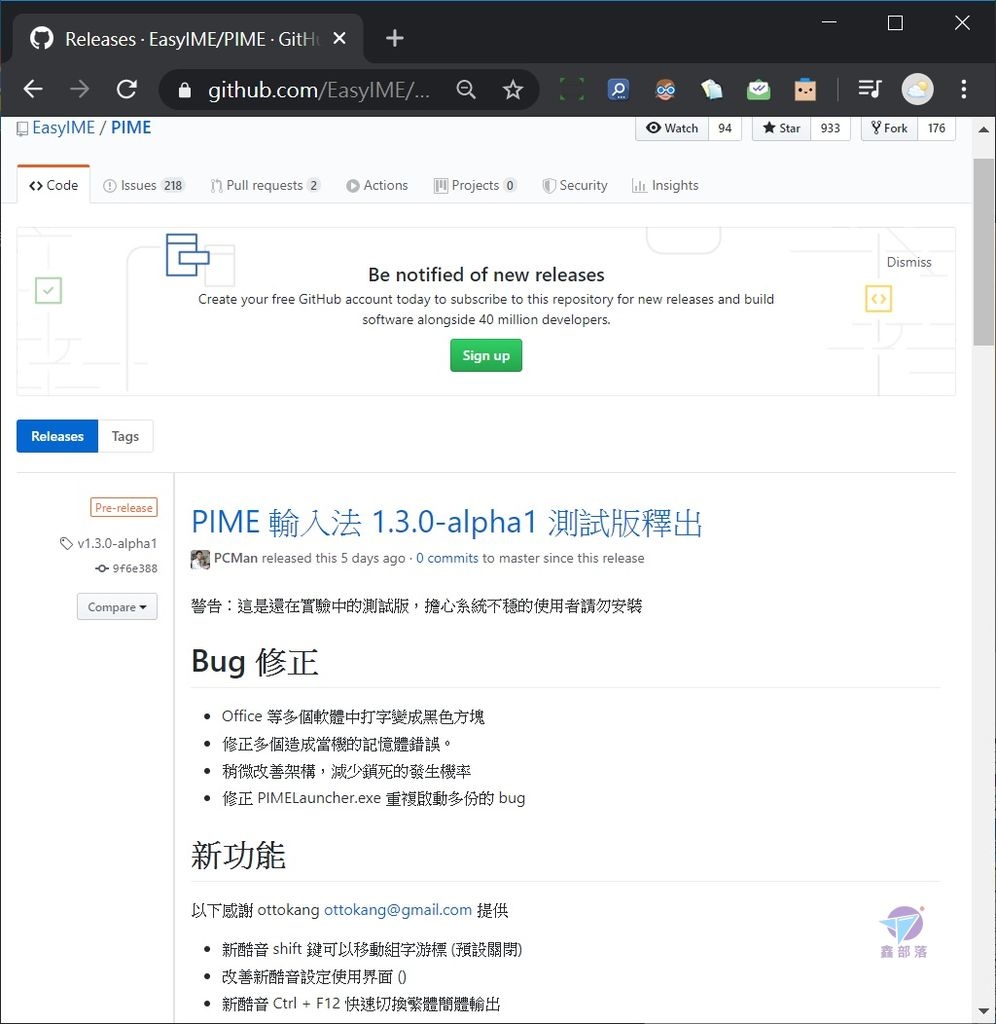This screenshot has width=996, height=1024.
Task: Open the Insights tab
Action: (665, 185)
